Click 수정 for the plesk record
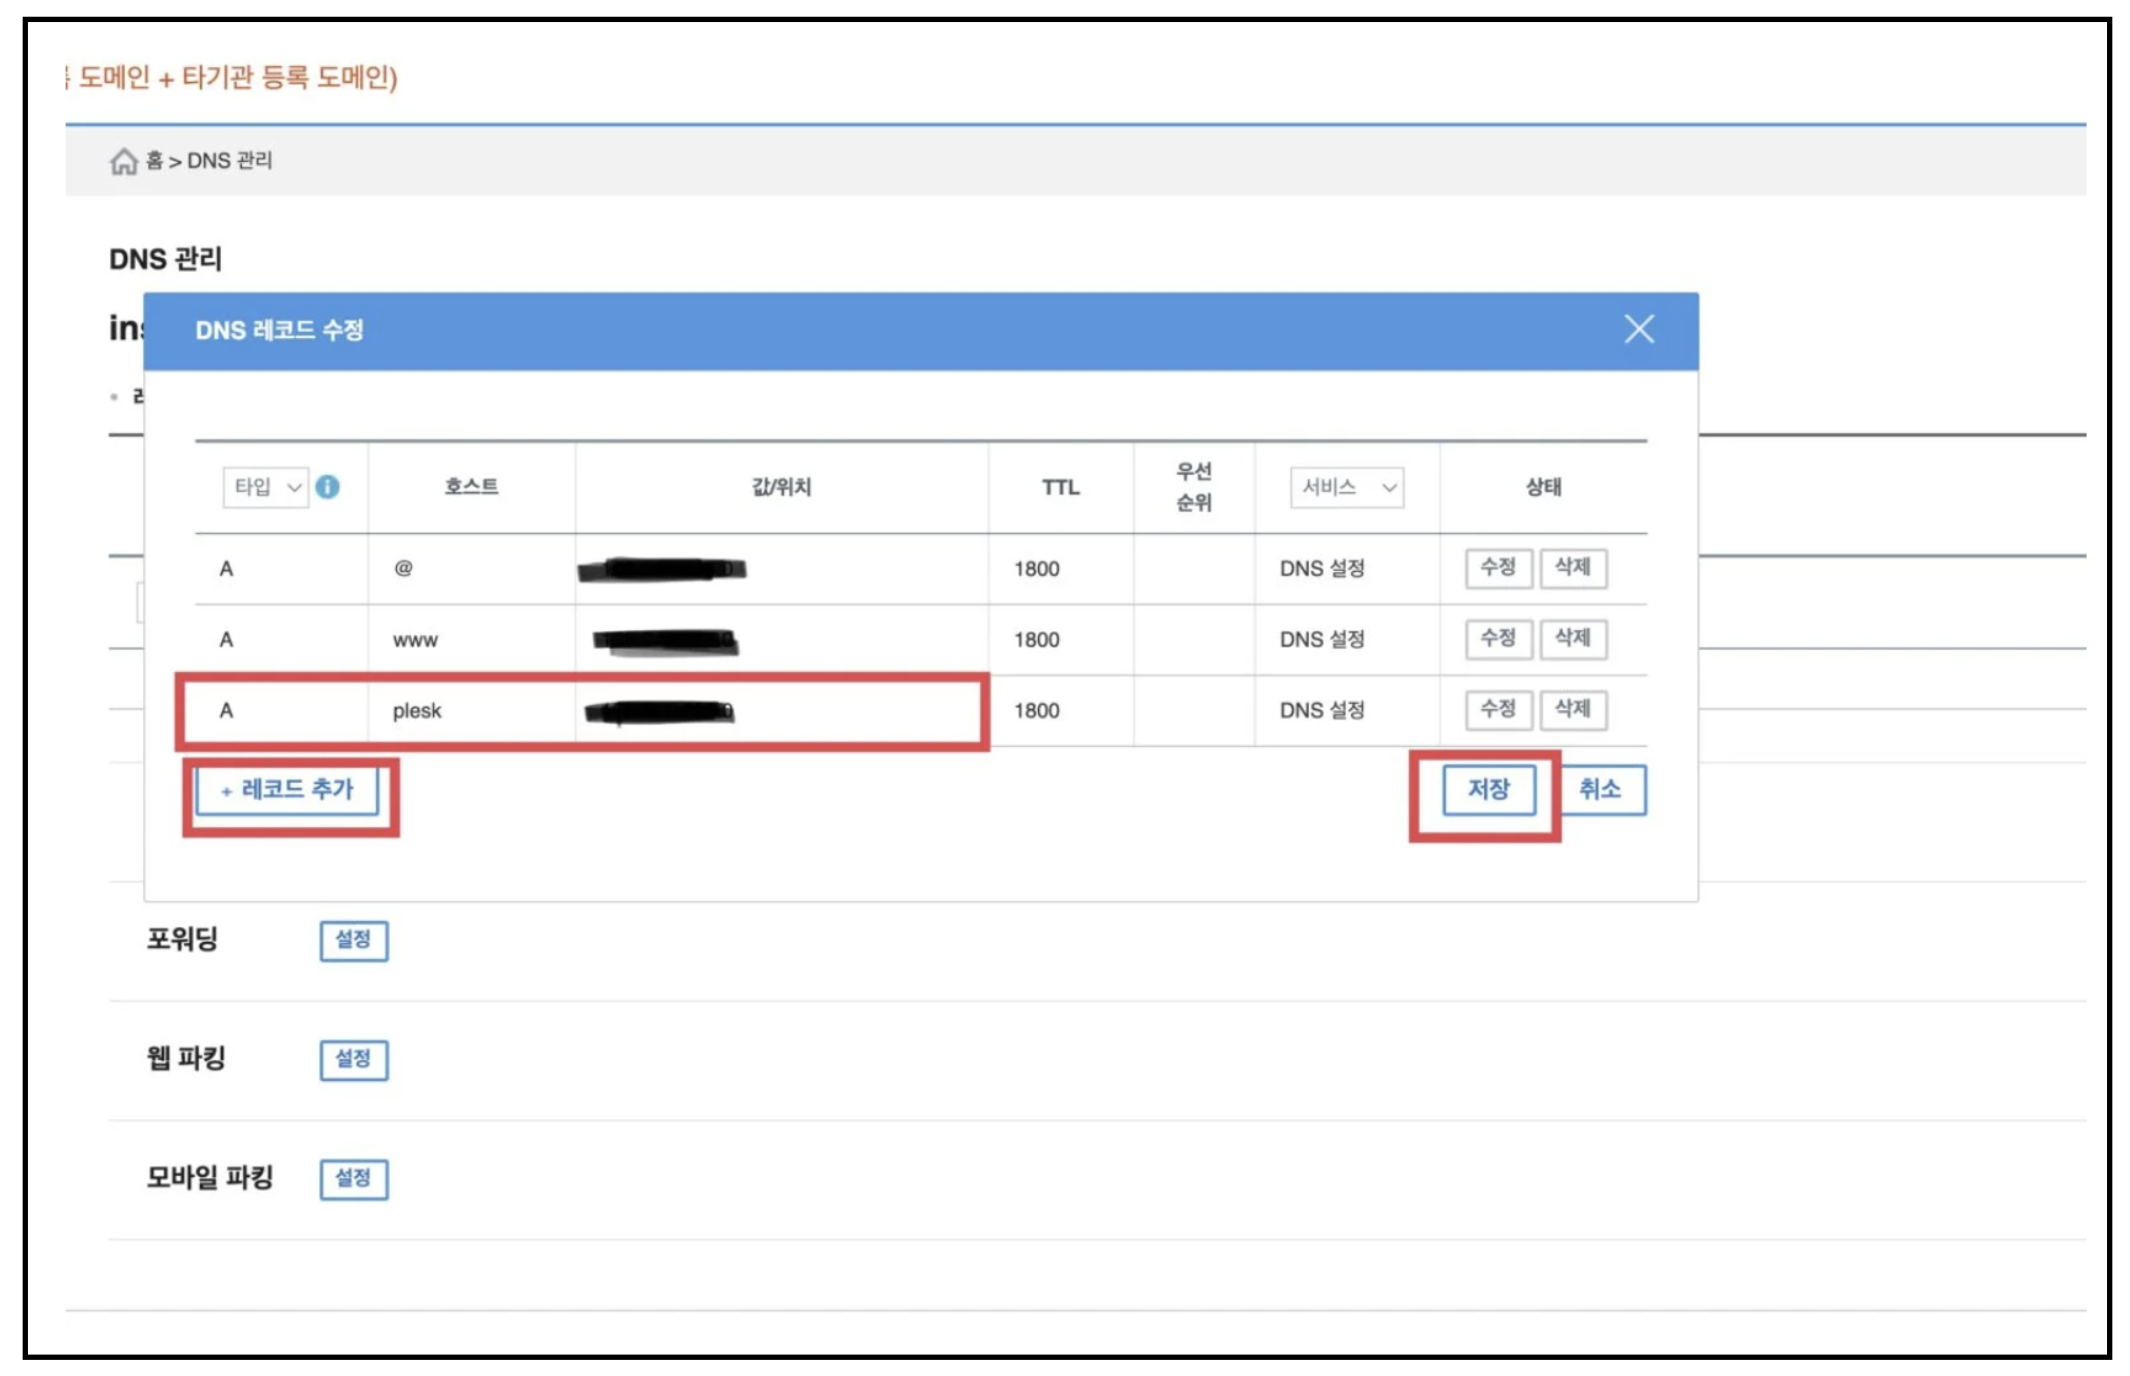2130x1376 pixels. [1497, 710]
